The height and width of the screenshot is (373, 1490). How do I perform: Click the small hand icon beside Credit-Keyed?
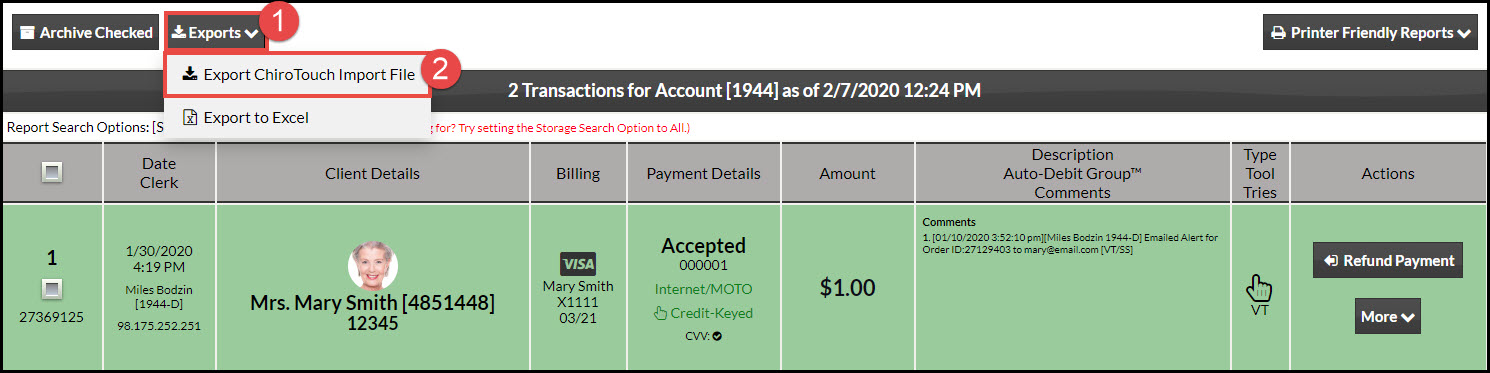click(660, 313)
